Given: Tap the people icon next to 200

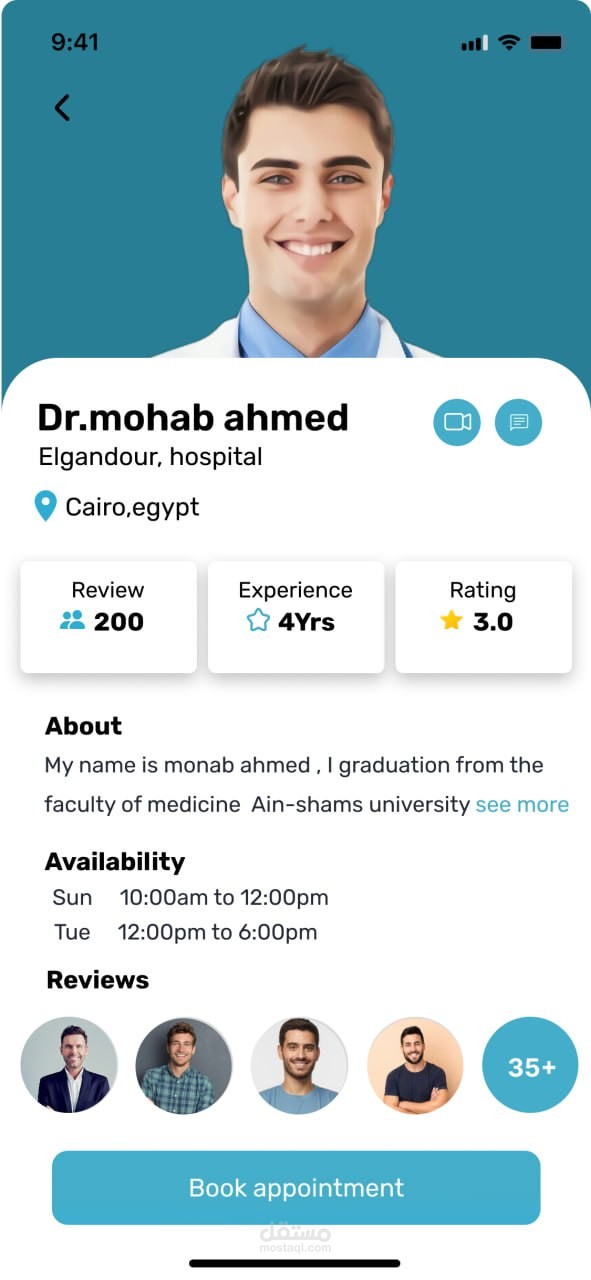Looking at the screenshot, I should click(72, 621).
